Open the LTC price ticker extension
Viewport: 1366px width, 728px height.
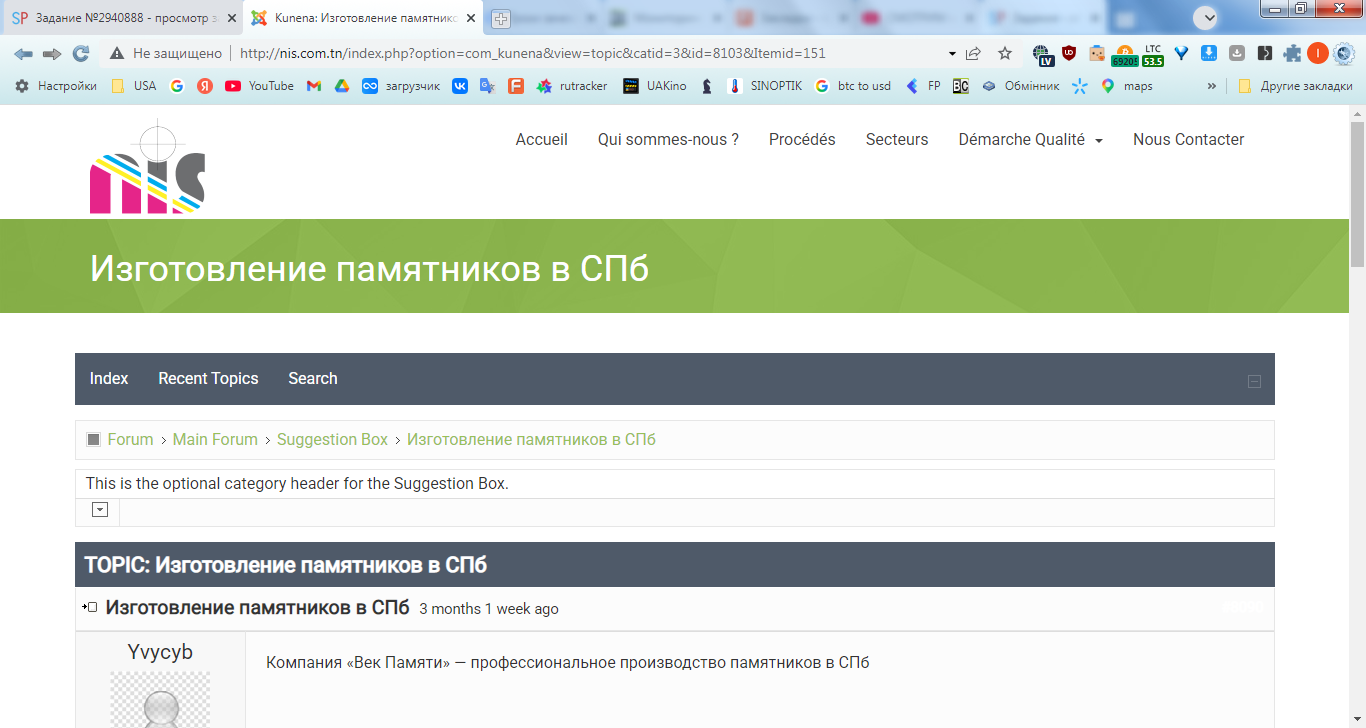1153,54
